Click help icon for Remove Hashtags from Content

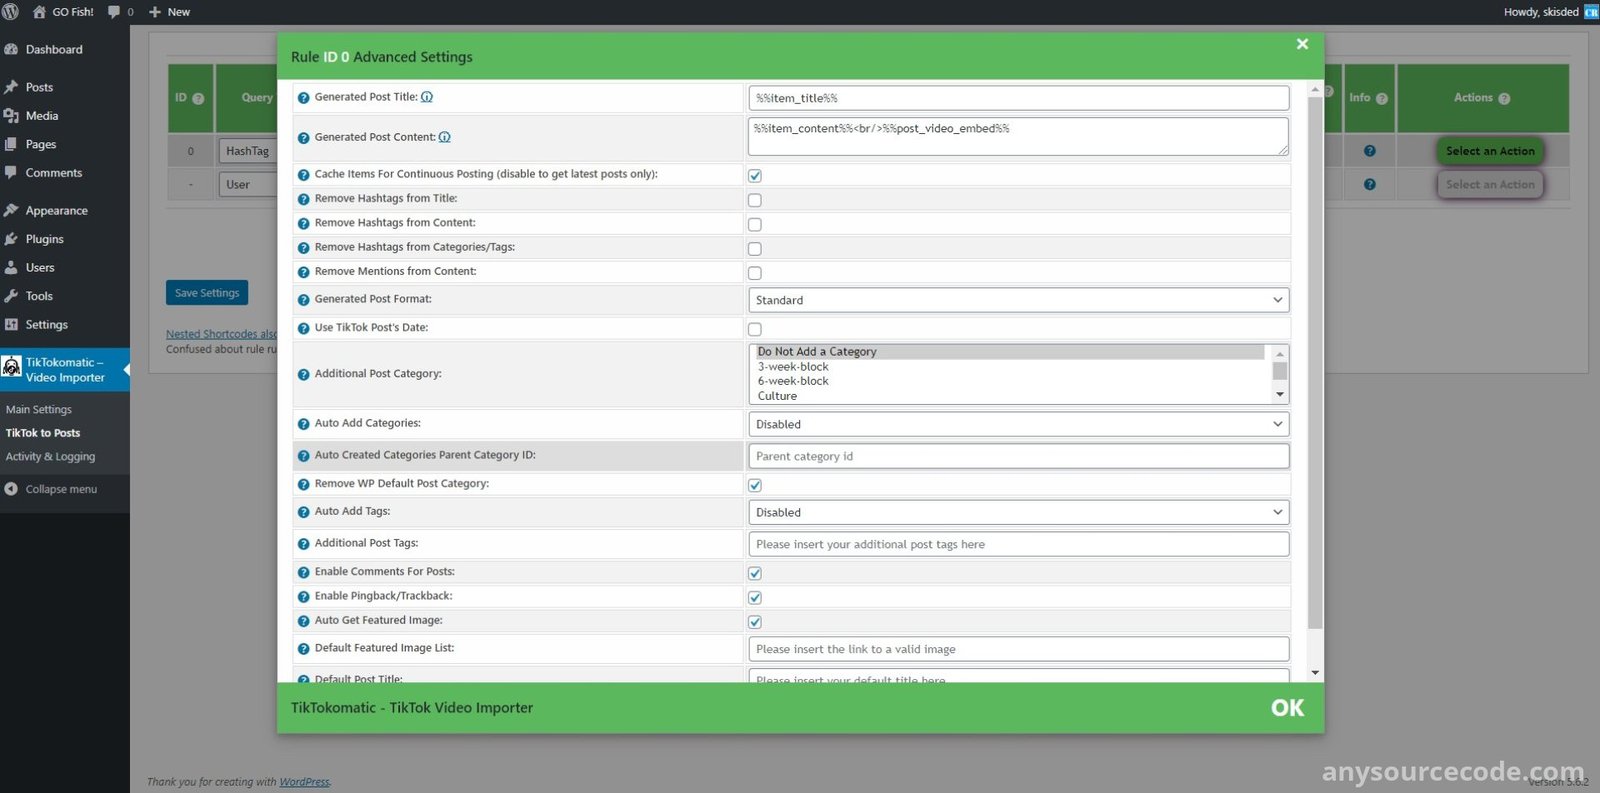(x=304, y=223)
